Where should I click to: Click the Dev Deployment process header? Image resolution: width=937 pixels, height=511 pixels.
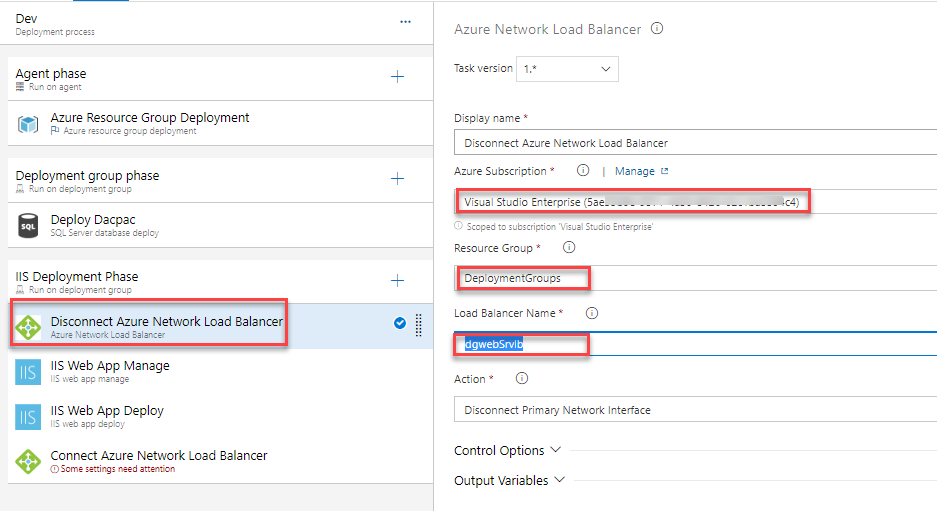coord(216,24)
